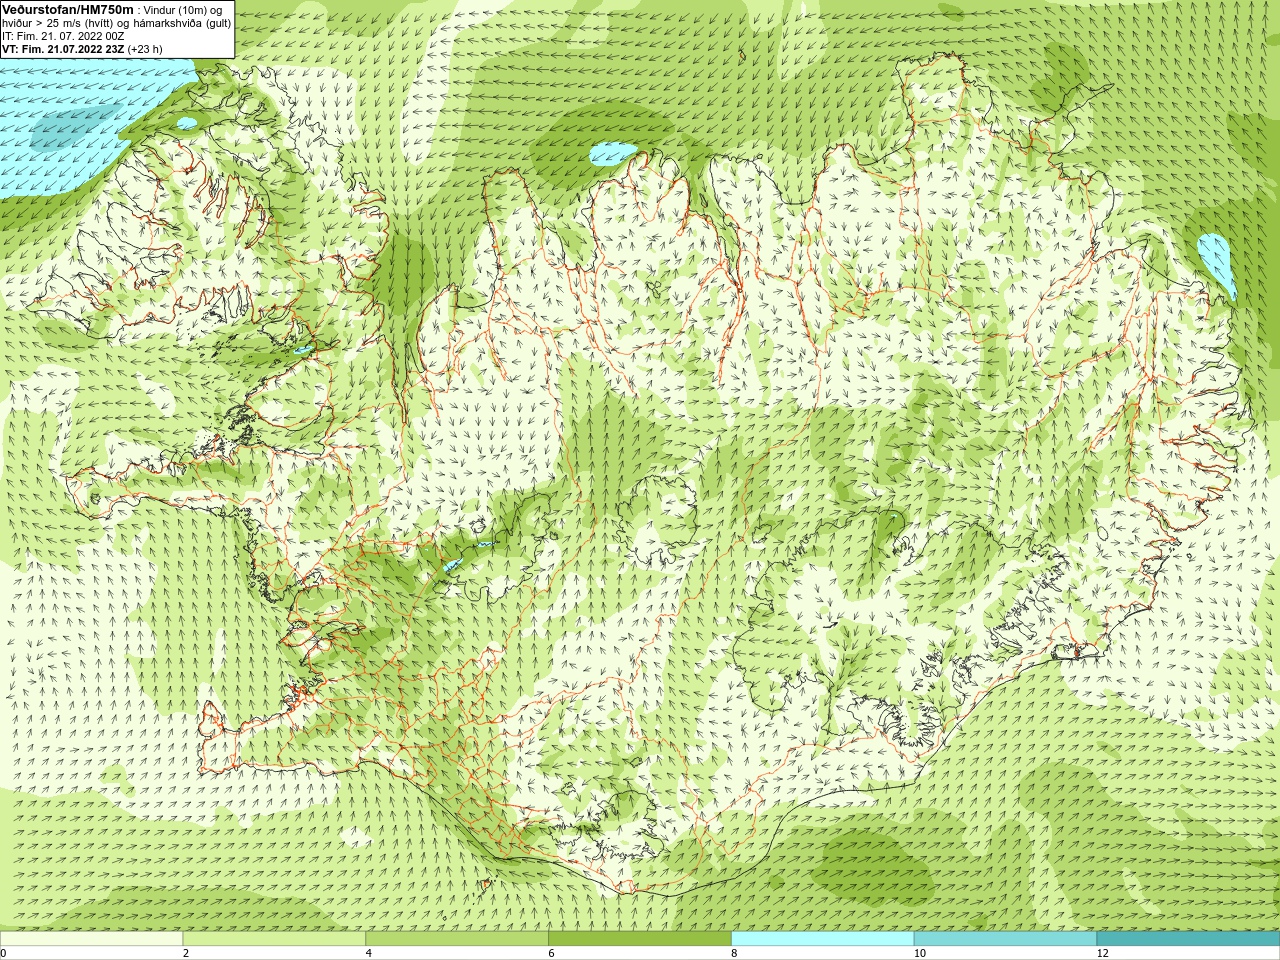Viewport: 1280px width, 960px height.
Task: Click the legend scale label "4"
Action: pos(369,953)
